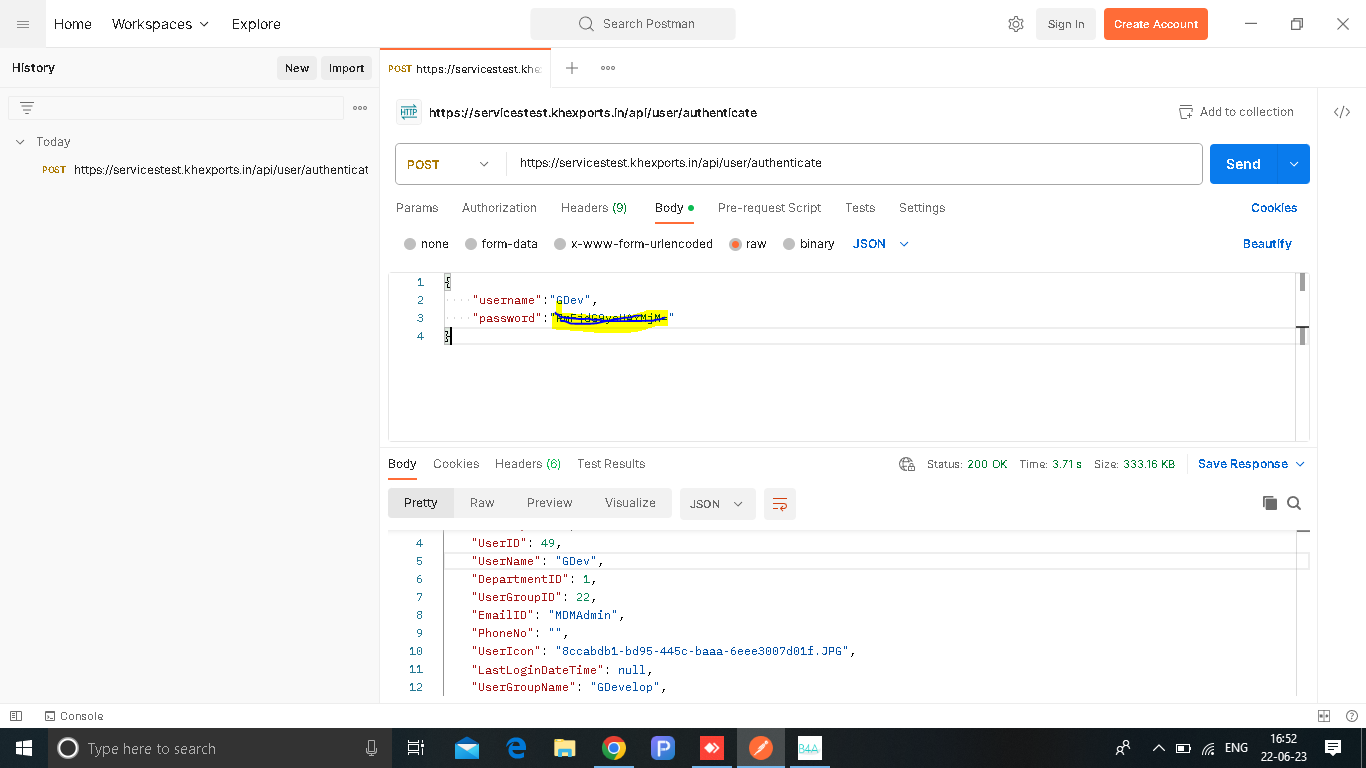Launch the Mail app from the taskbar

coord(466,748)
